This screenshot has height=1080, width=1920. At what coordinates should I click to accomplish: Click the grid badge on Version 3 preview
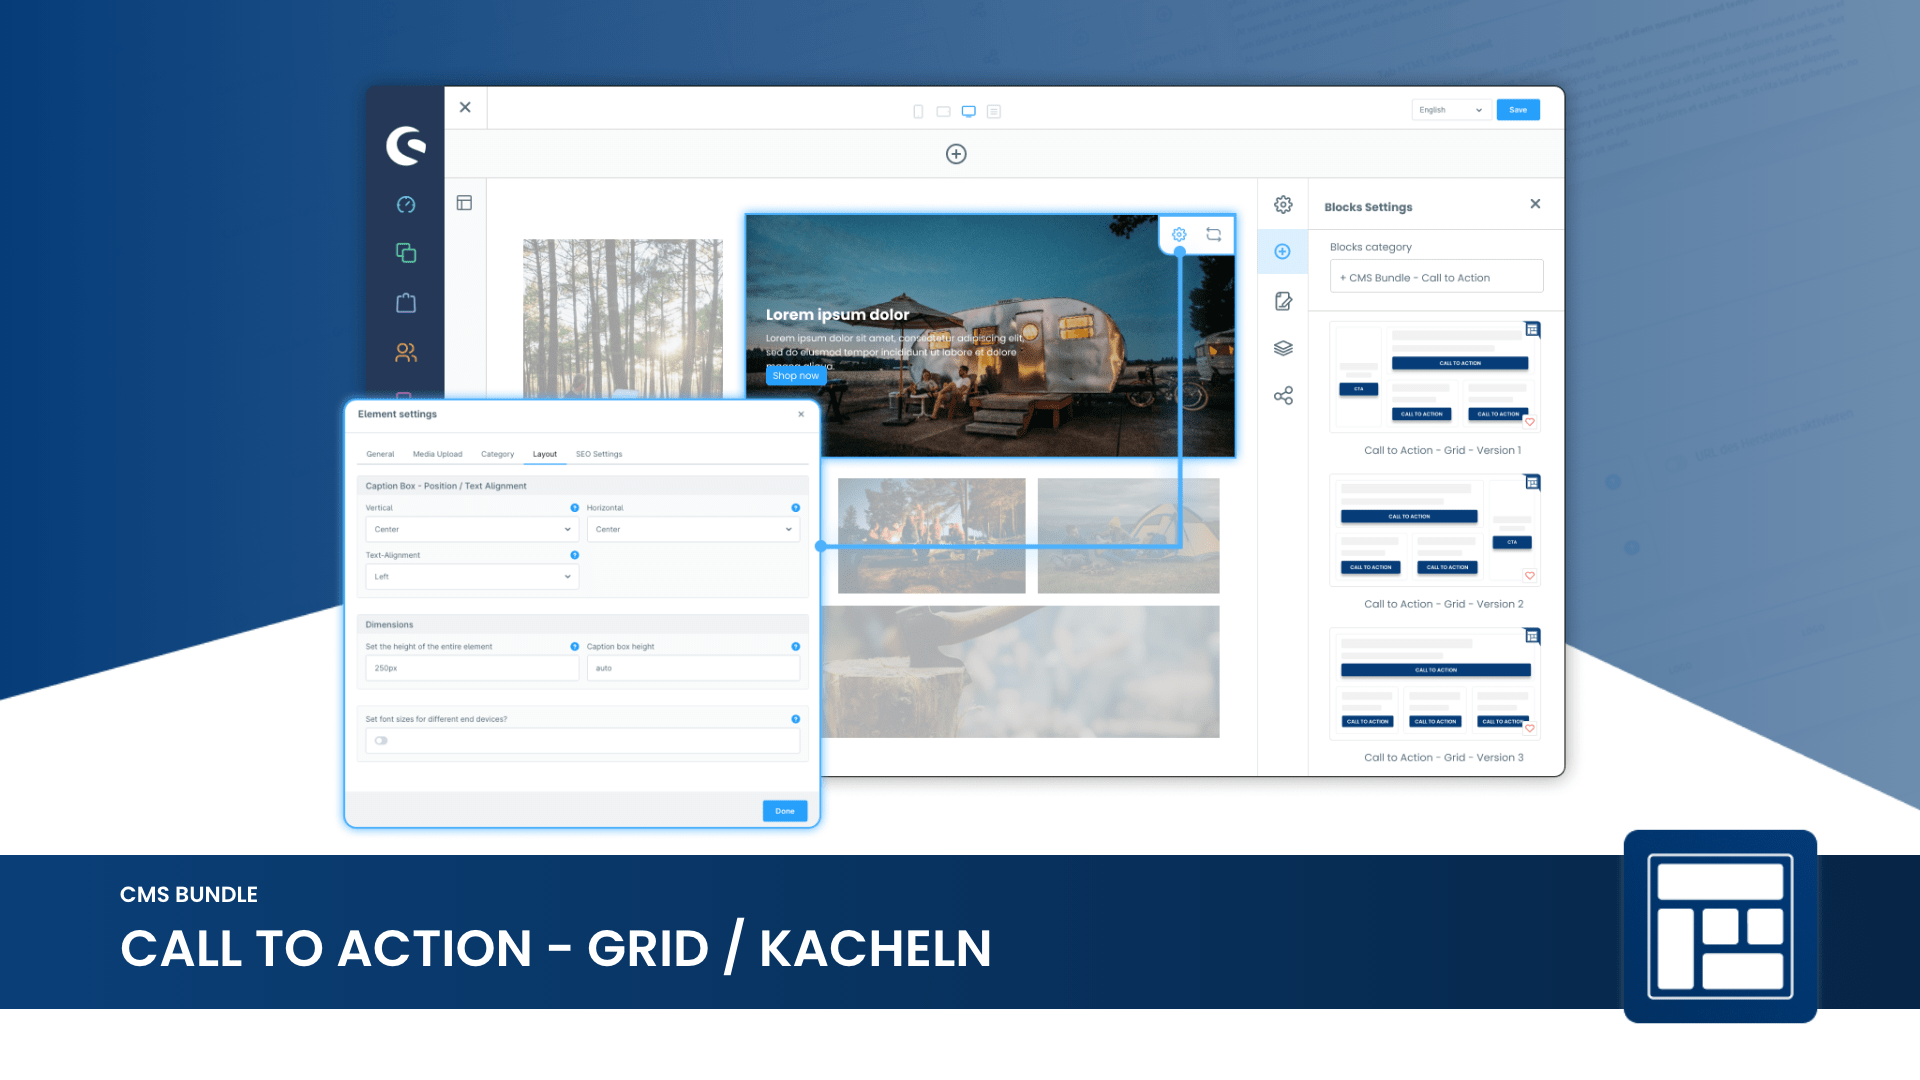[1532, 636]
